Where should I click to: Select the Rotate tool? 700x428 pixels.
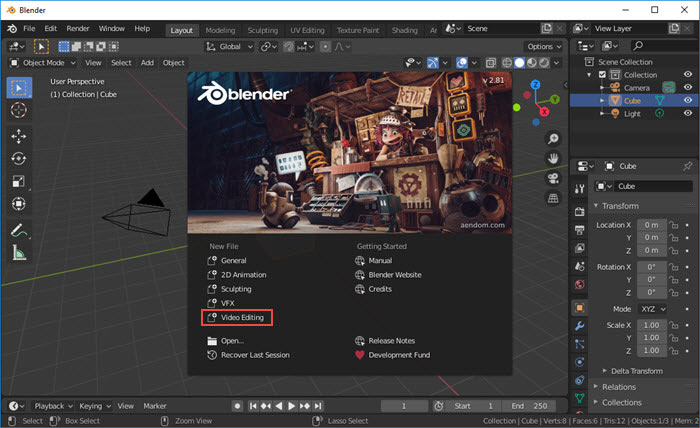click(19, 158)
